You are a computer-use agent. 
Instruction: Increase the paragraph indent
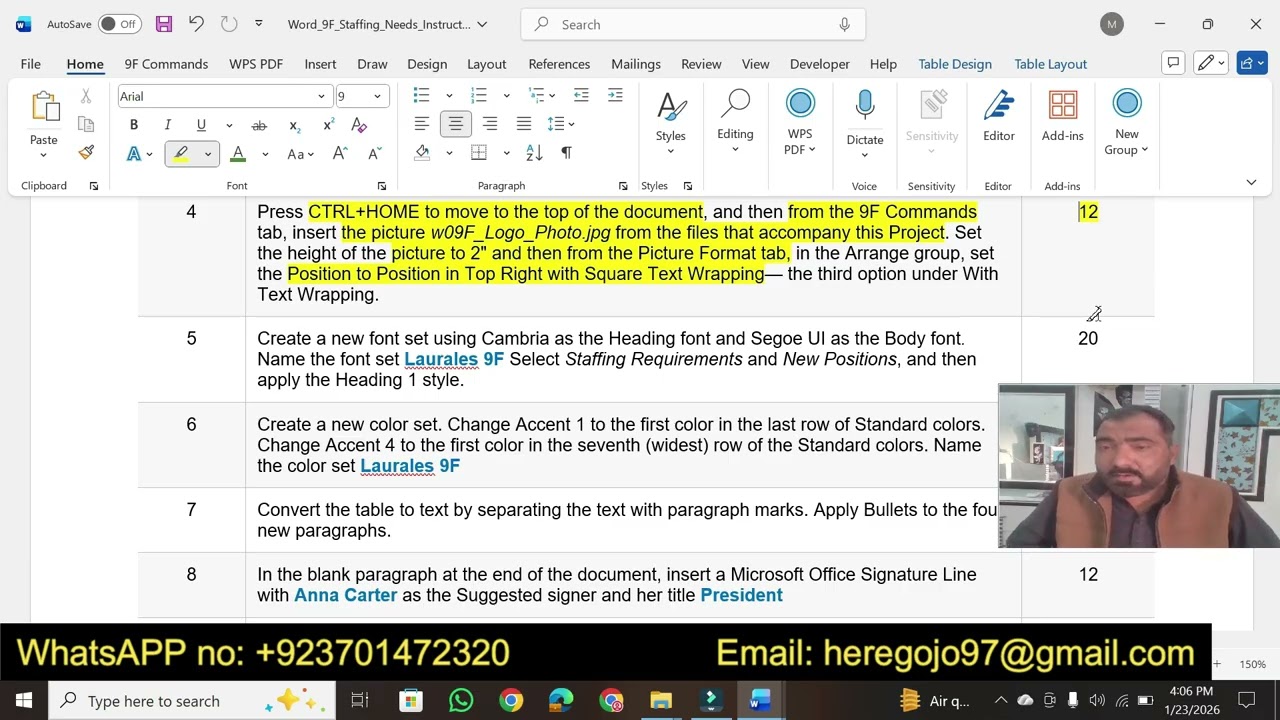click(615, 96)
